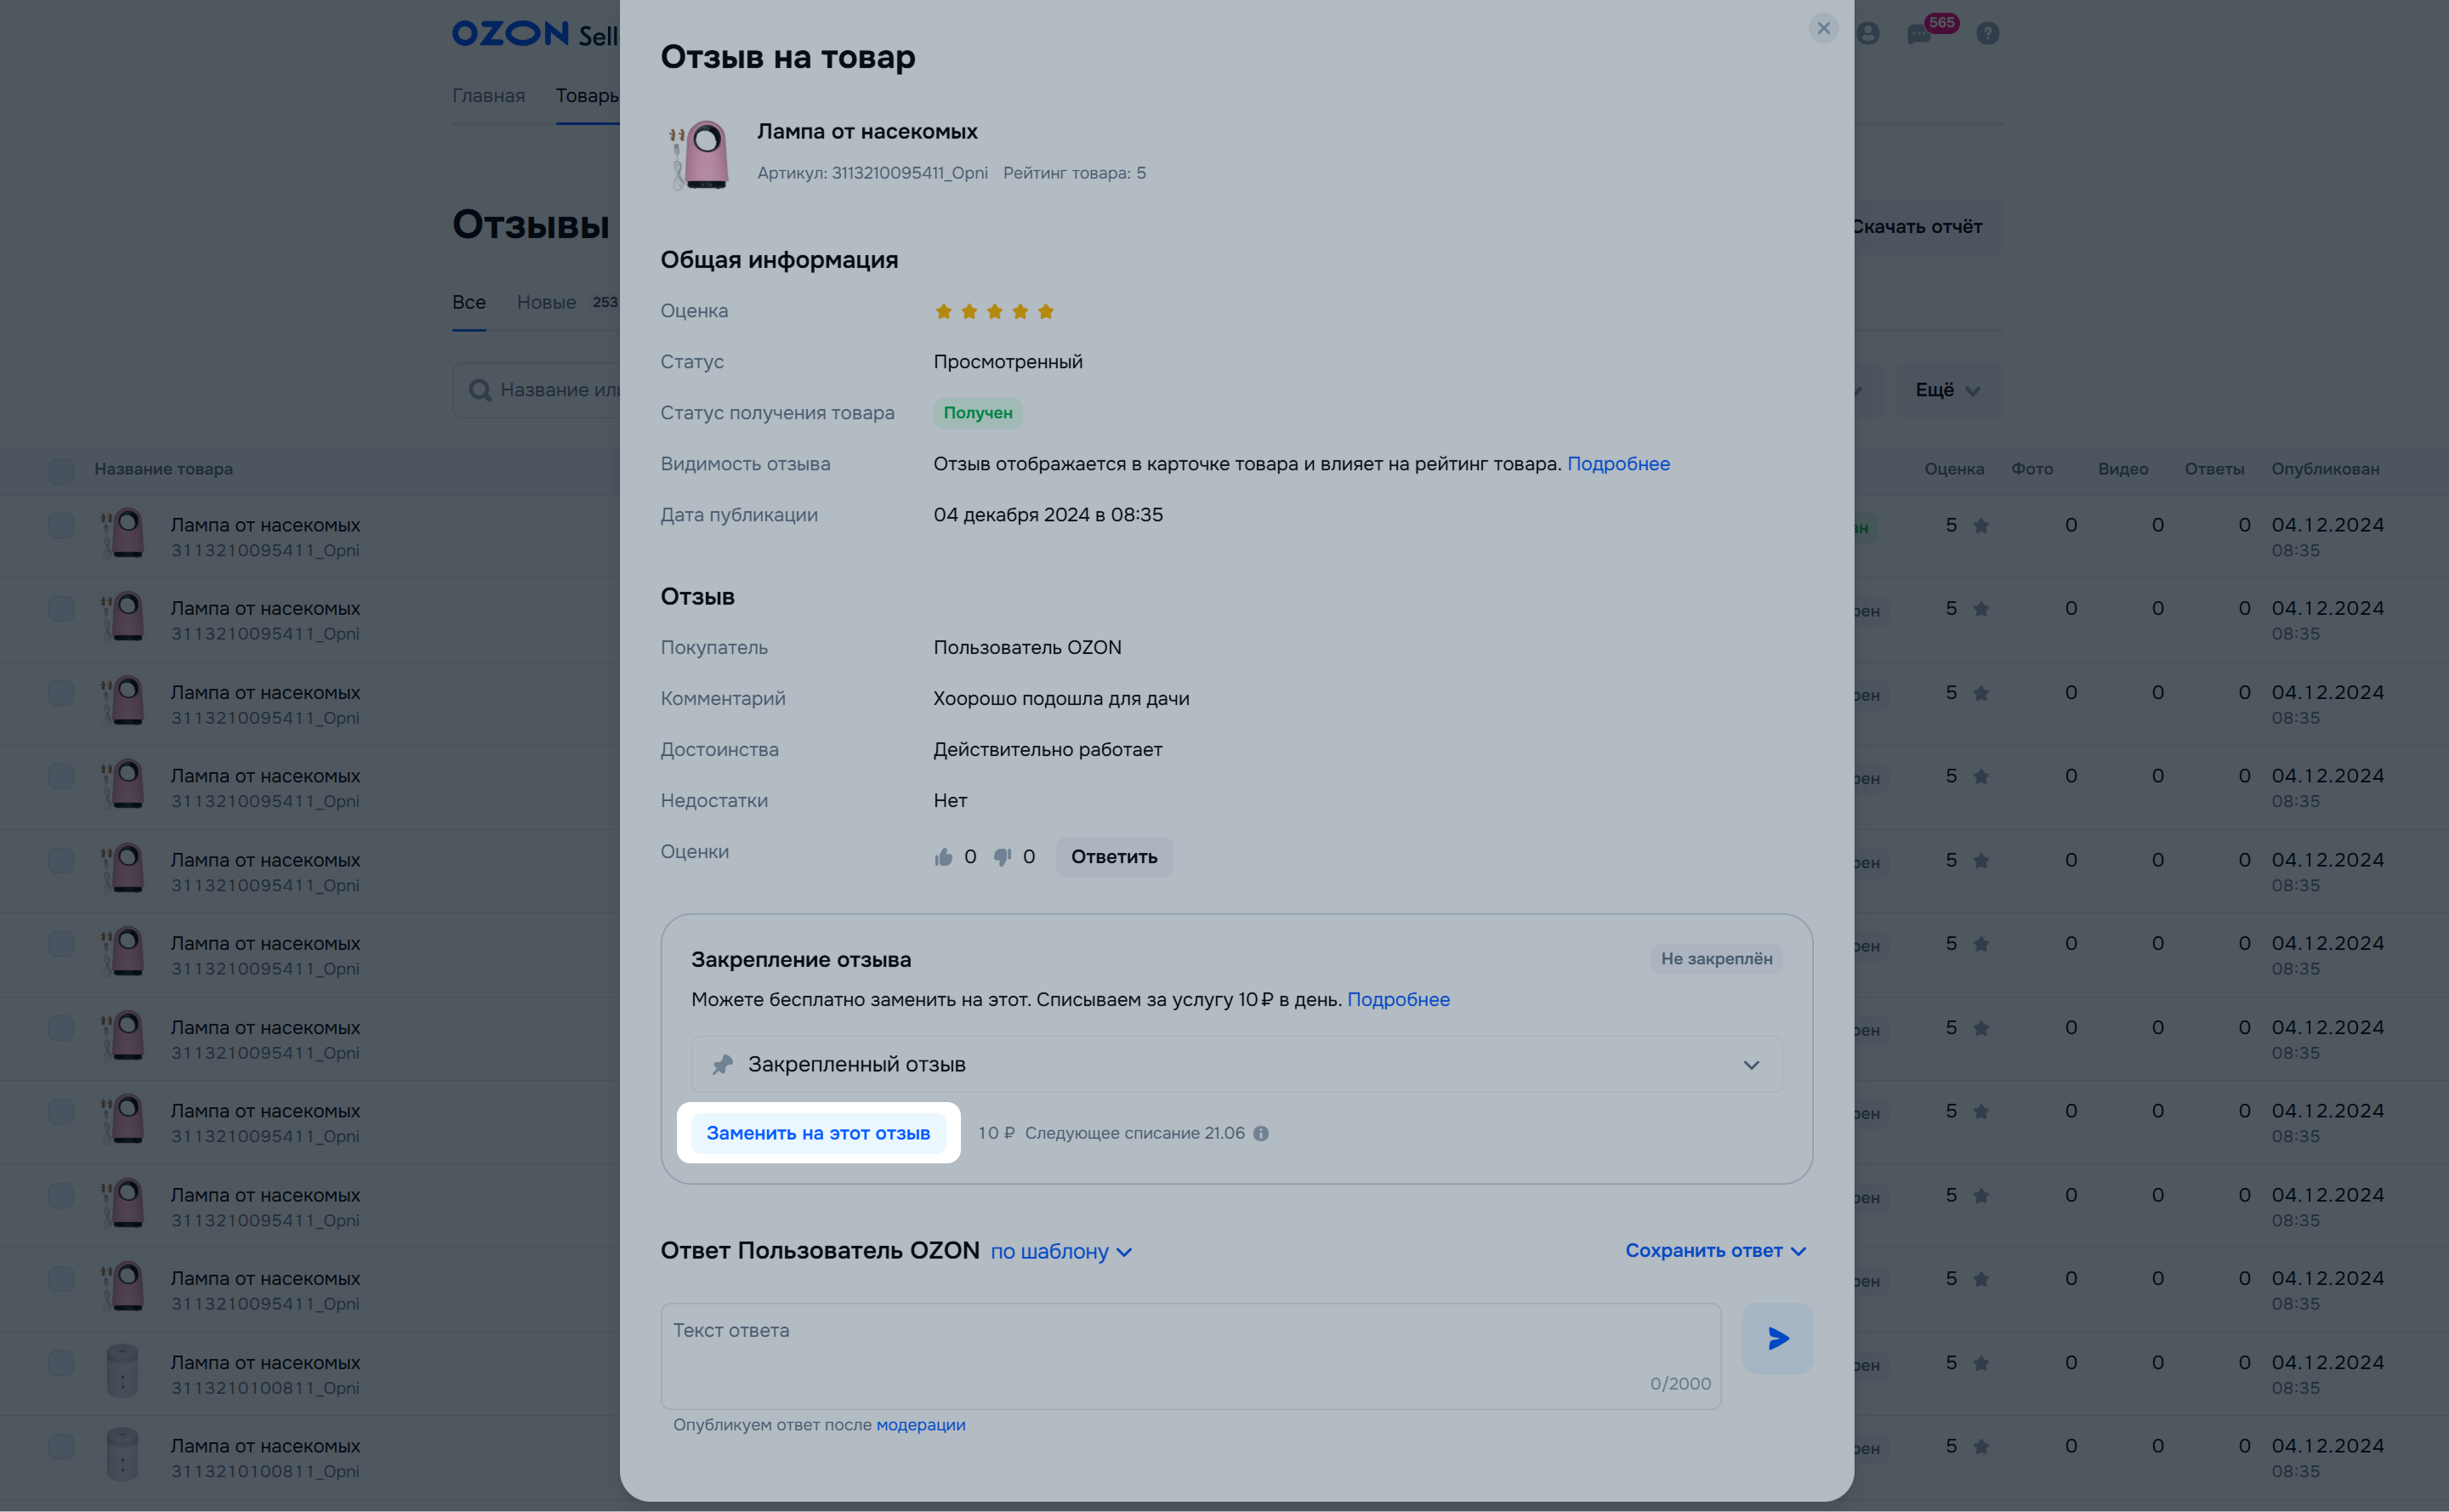The image size is (2449, 1512).
Task: Click the search magnifier icon in Название field
Action: [480, 390]
